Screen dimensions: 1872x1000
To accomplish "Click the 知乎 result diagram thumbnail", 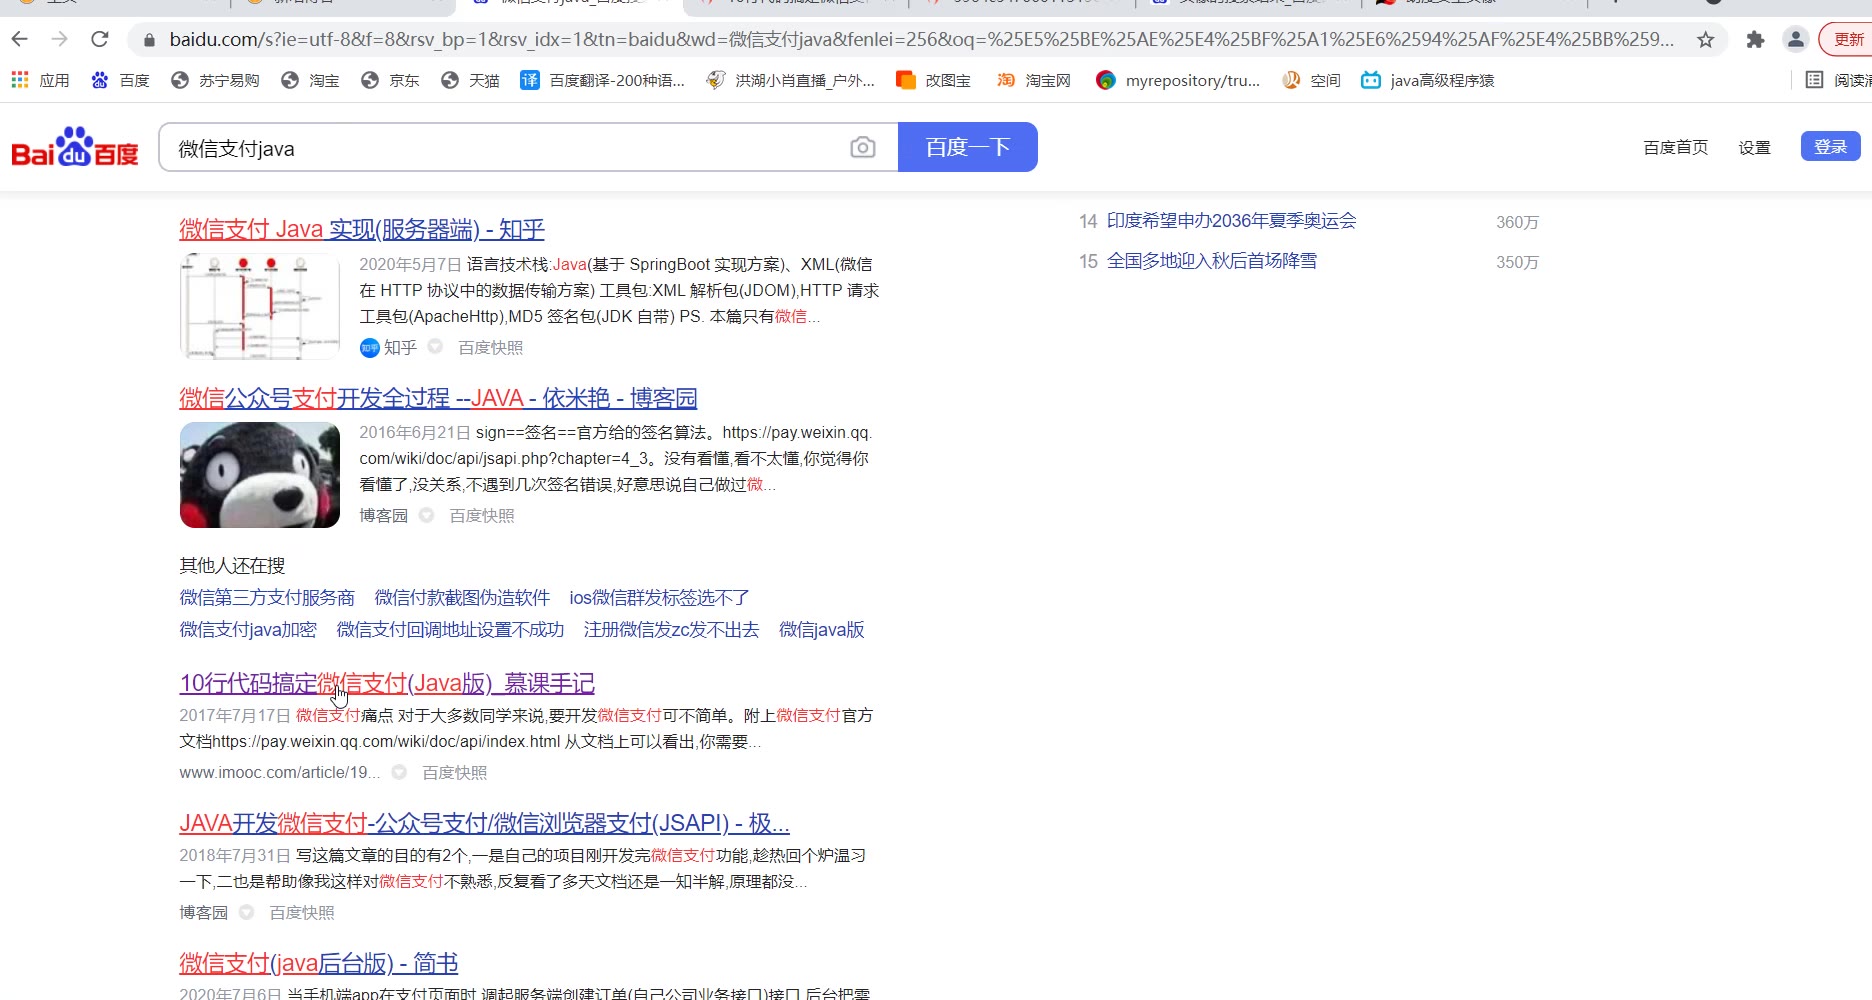I will (x=260, y=306).
